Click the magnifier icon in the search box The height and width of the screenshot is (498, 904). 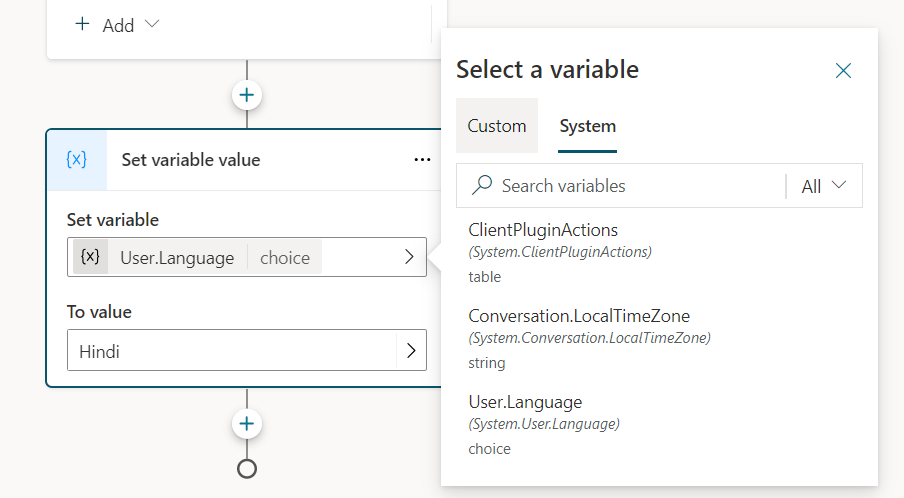(482, 186)
